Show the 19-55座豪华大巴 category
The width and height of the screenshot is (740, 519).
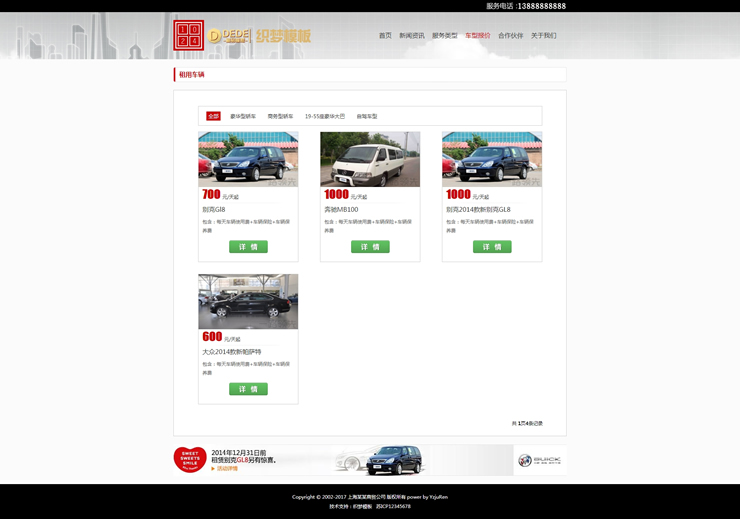pos(325,116)
